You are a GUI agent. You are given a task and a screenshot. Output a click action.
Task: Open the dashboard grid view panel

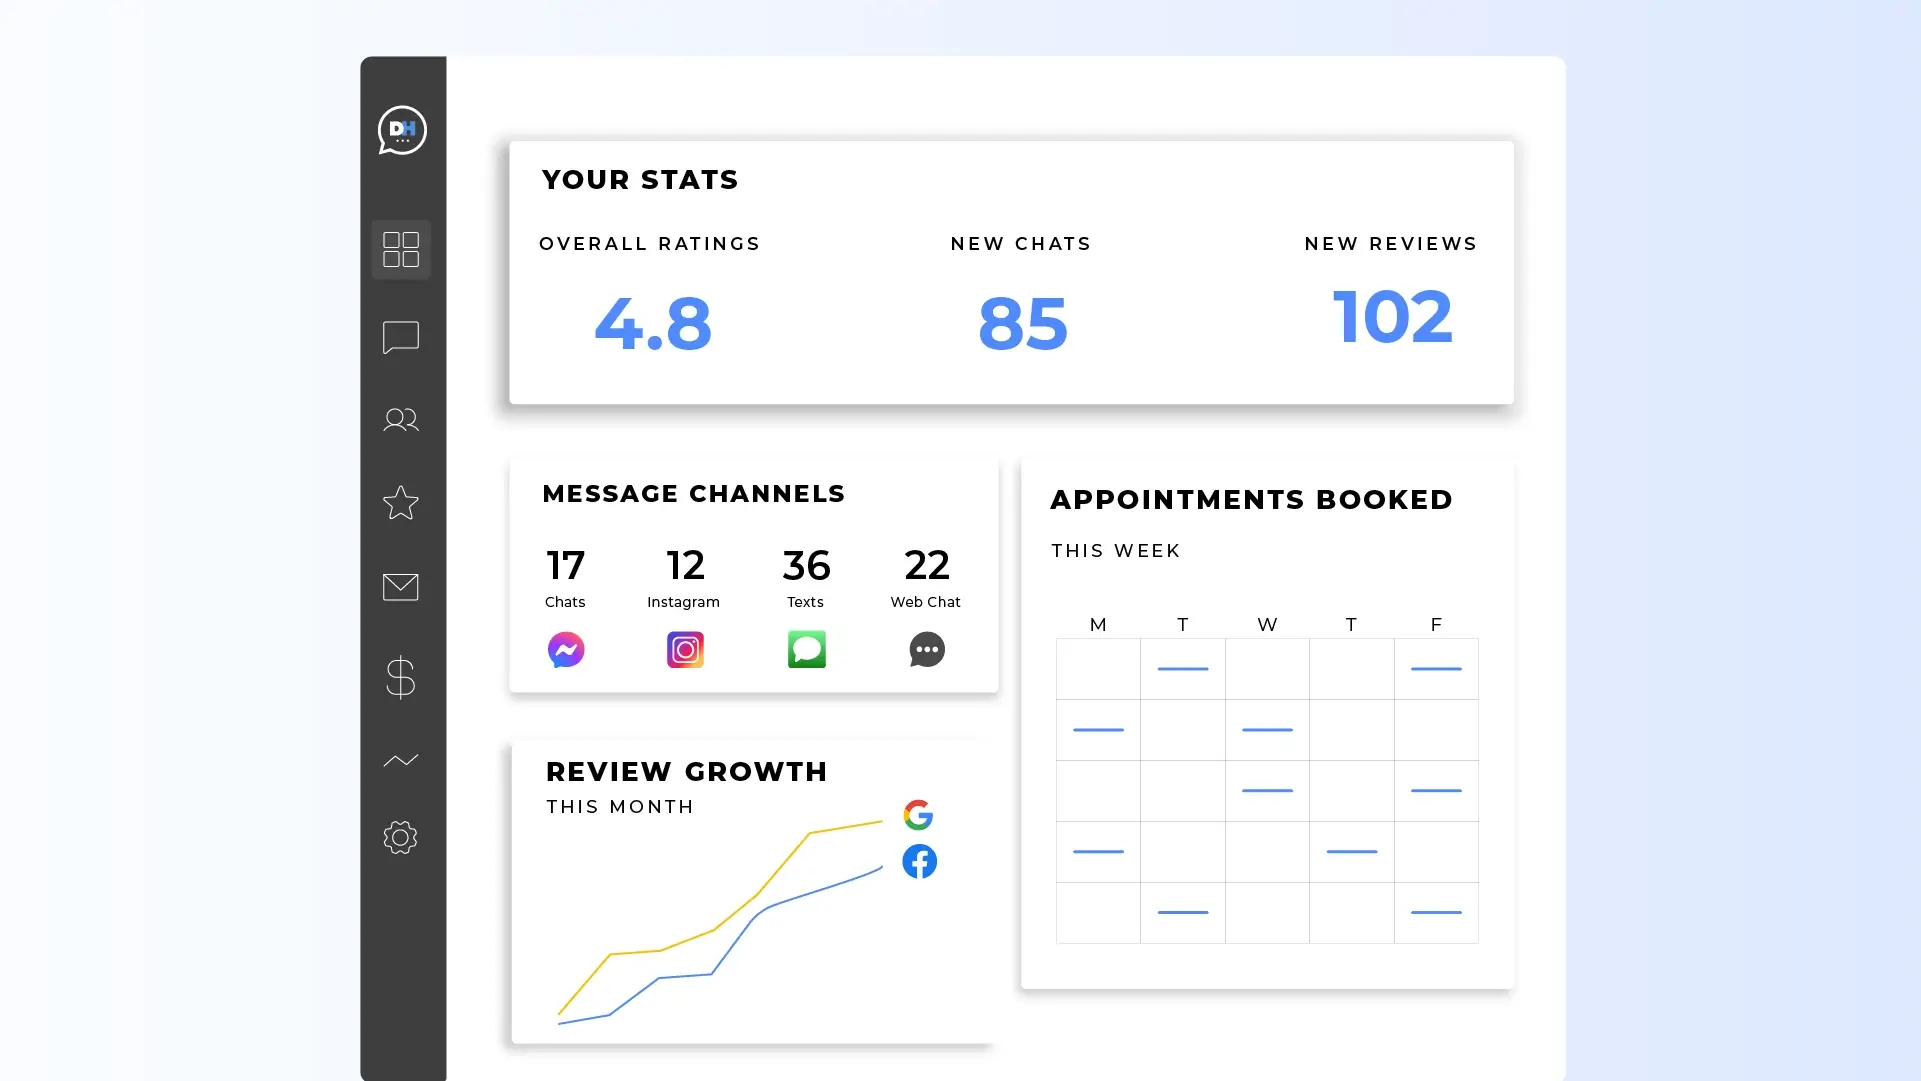coord(401,248)
